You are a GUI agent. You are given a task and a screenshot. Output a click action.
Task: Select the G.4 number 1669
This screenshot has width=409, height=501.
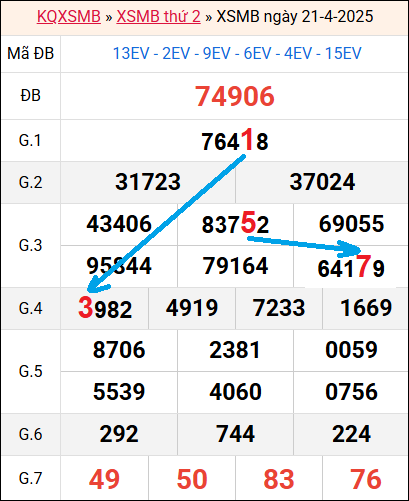click(366, 308)
